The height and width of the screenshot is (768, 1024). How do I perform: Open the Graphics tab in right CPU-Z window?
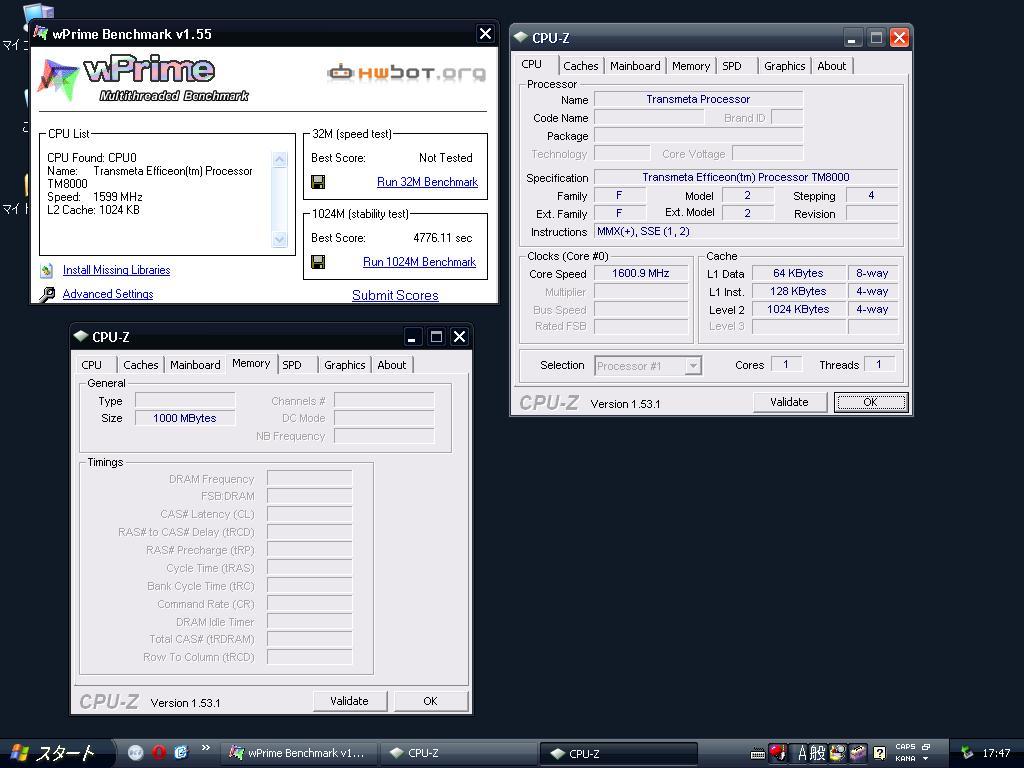(x=784, y=66)
